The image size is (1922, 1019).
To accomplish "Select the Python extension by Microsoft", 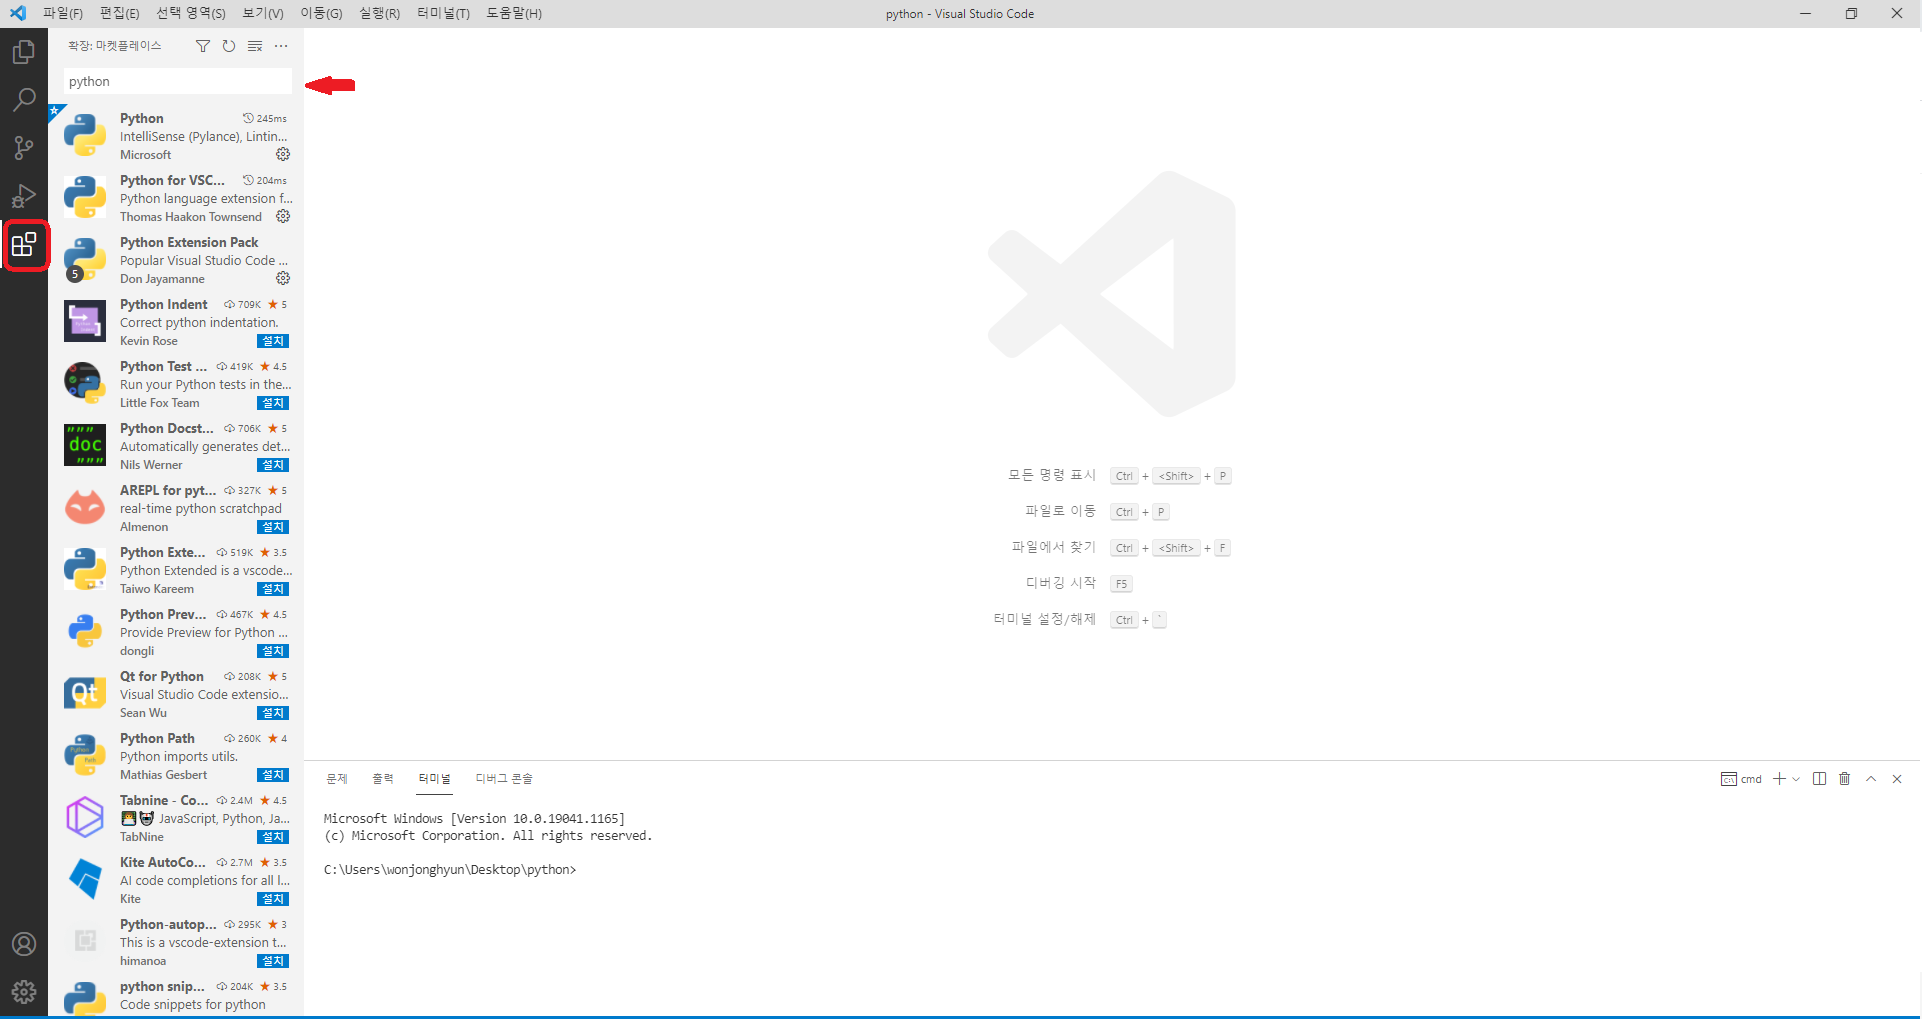I will pyautogui.click(x=176, y=136).
